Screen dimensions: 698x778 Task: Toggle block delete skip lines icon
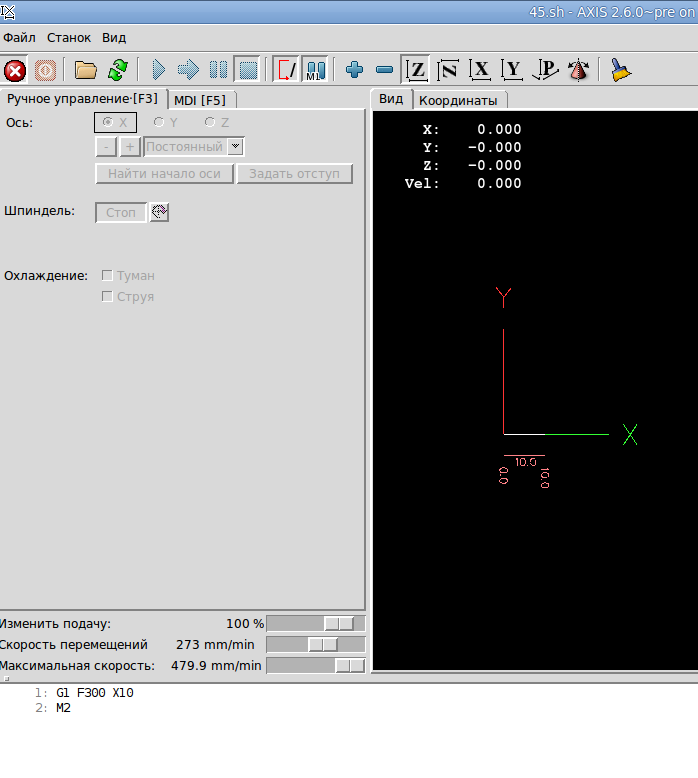click(286, 70)
